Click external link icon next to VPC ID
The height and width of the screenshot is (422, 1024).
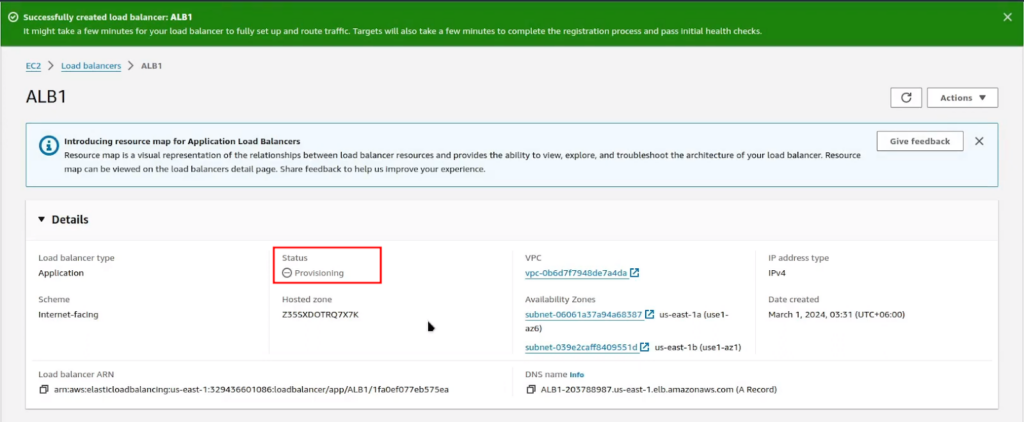tap(635, 272)
